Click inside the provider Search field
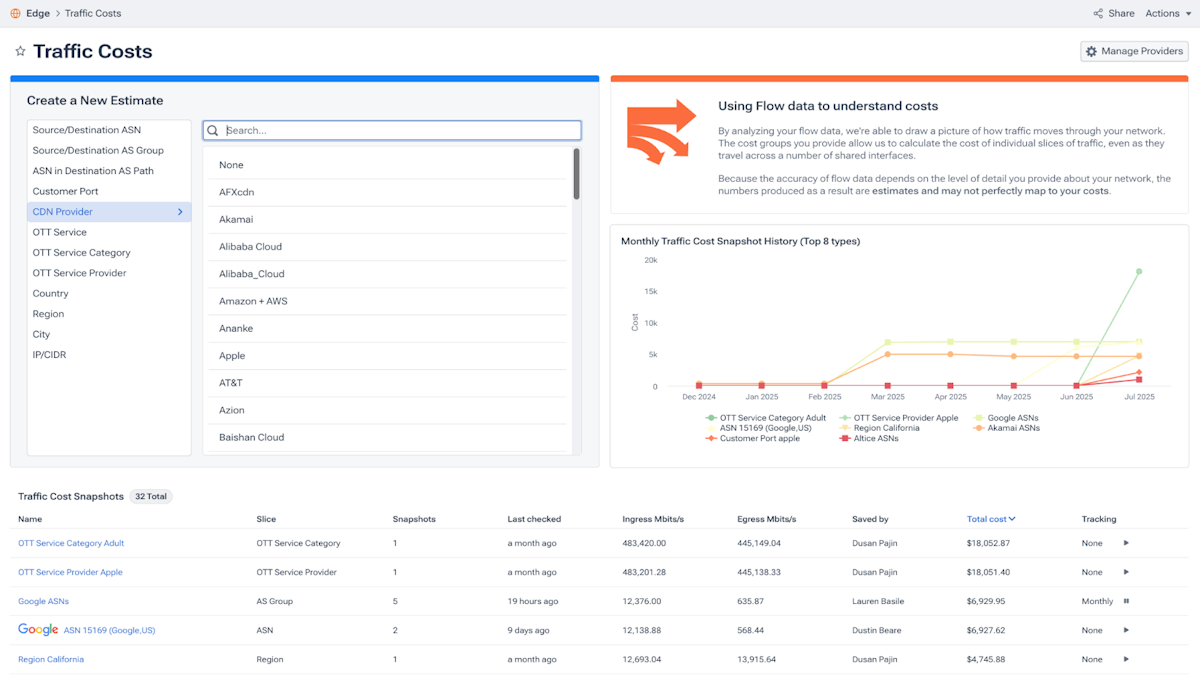 click(x=390, y=130)
